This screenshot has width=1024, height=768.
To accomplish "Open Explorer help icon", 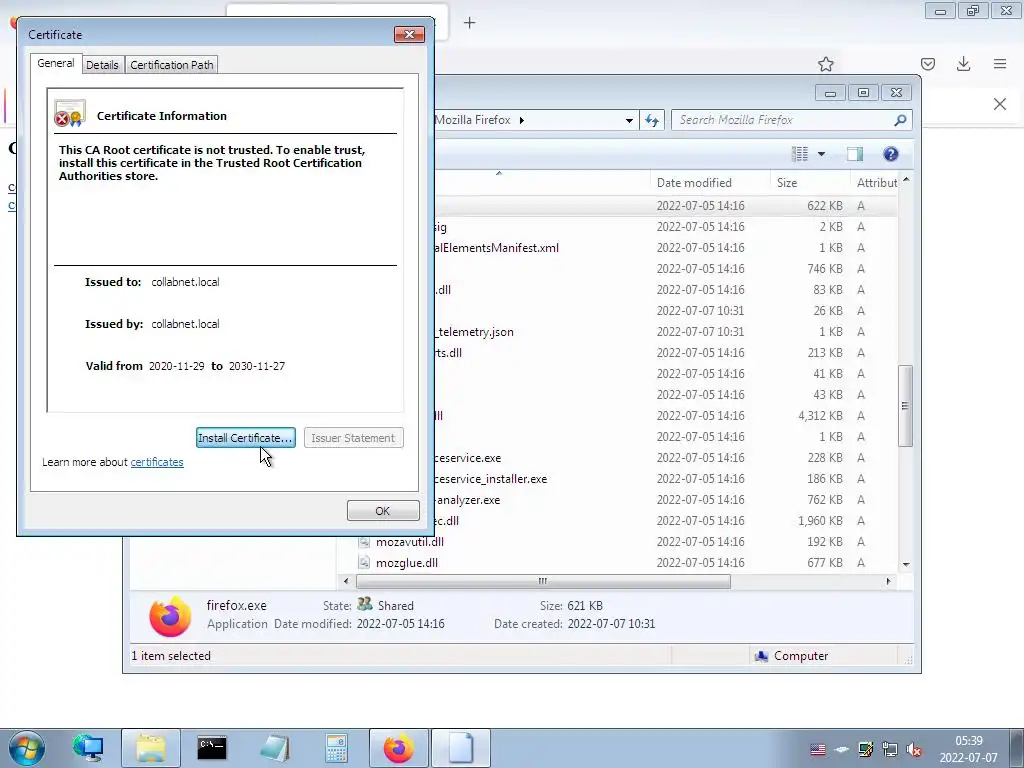I will coord(891,154).
